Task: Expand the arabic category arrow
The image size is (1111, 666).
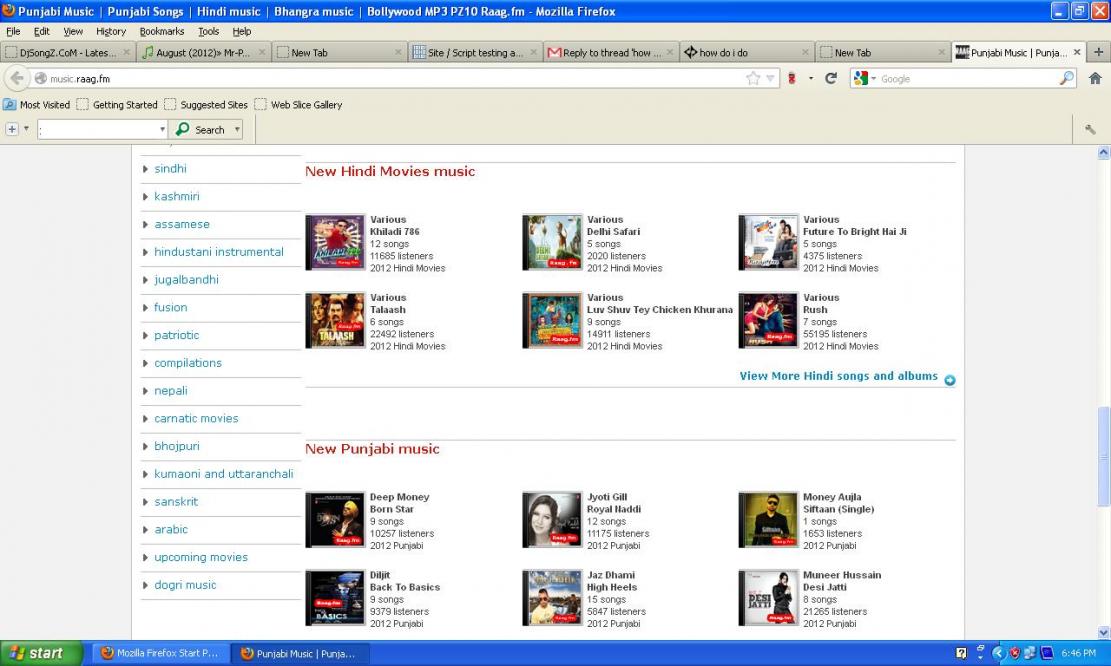Action: click(145, 529)
